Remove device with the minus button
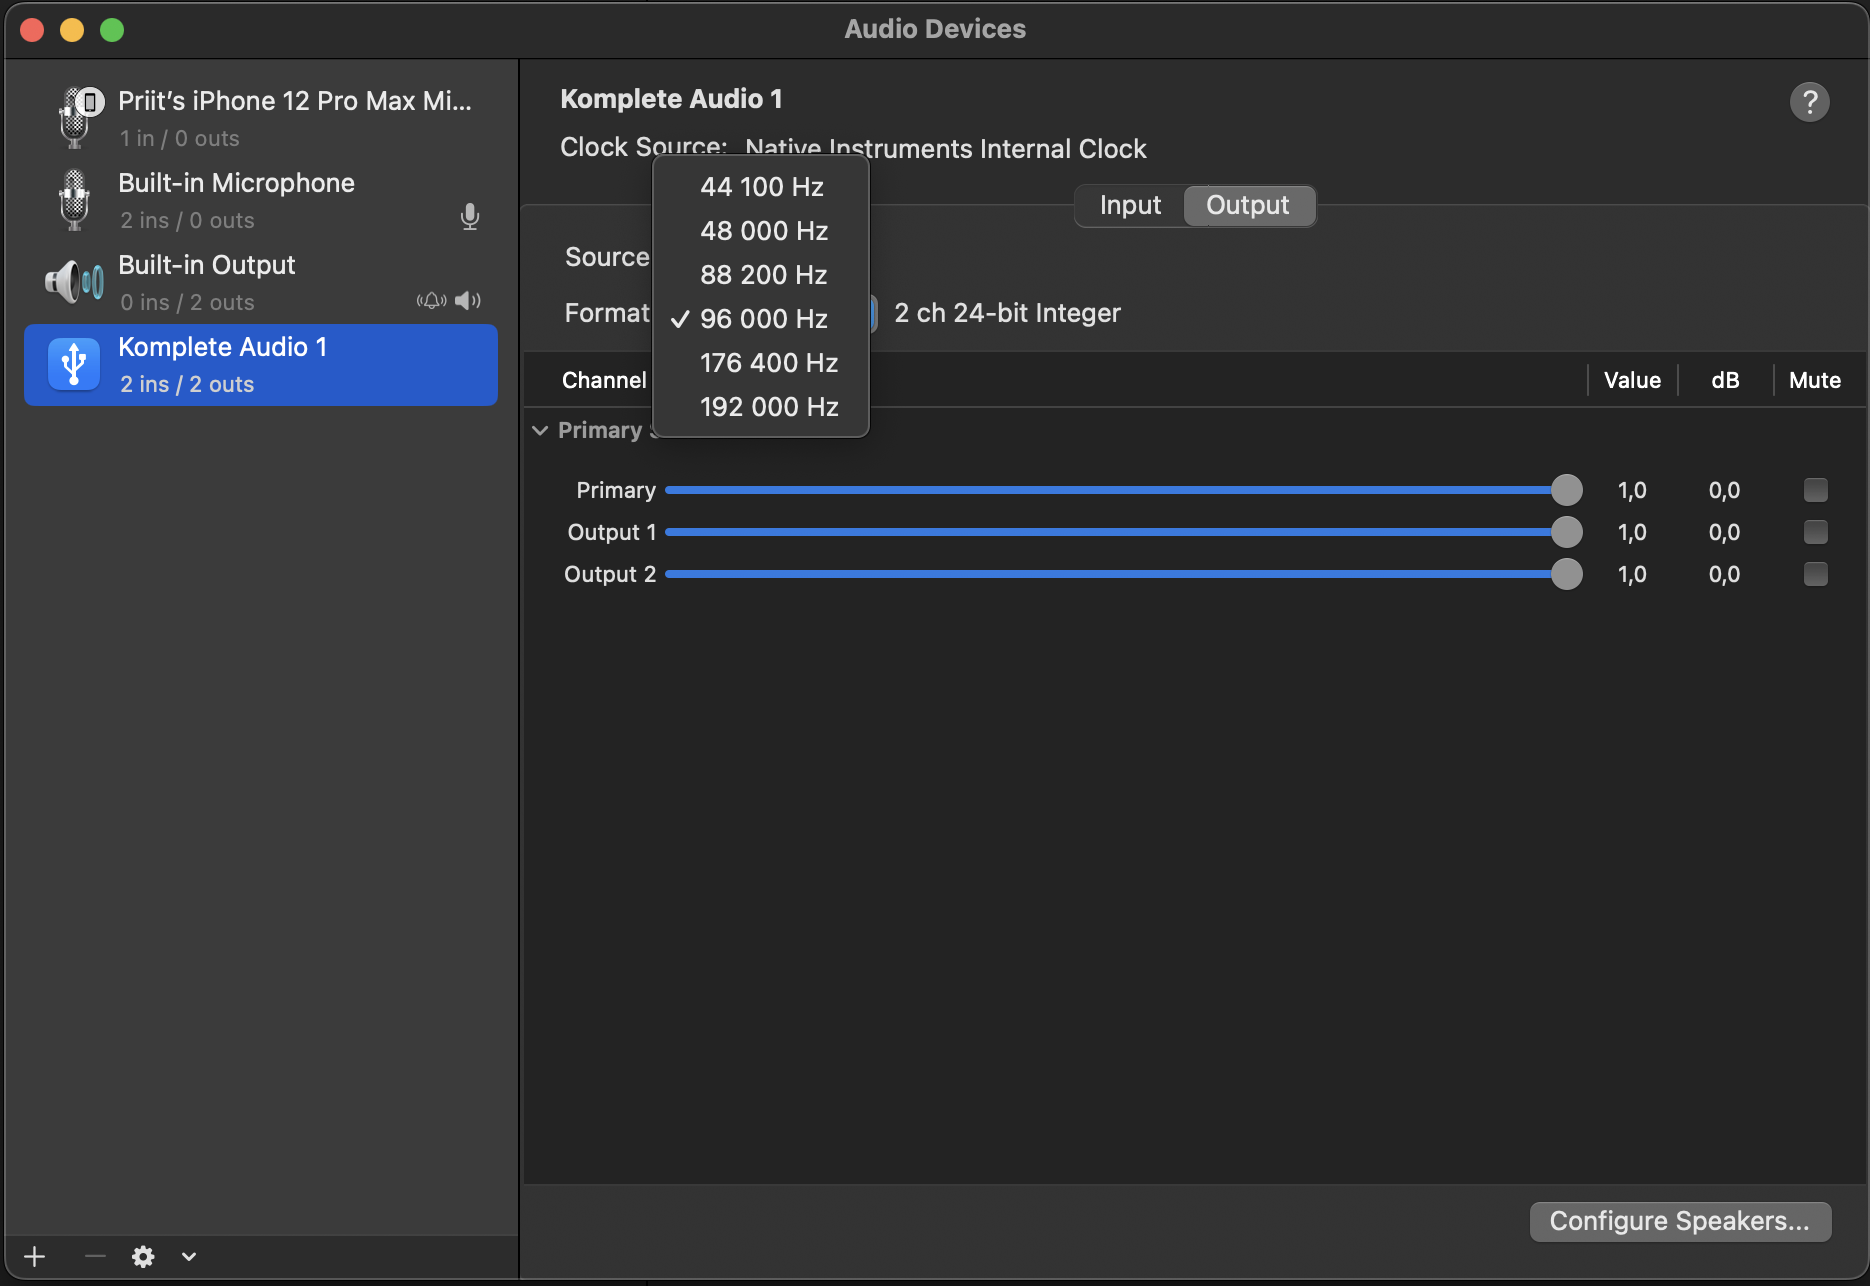This screenshot has height=1286, width=1870. coord(95,1256)
